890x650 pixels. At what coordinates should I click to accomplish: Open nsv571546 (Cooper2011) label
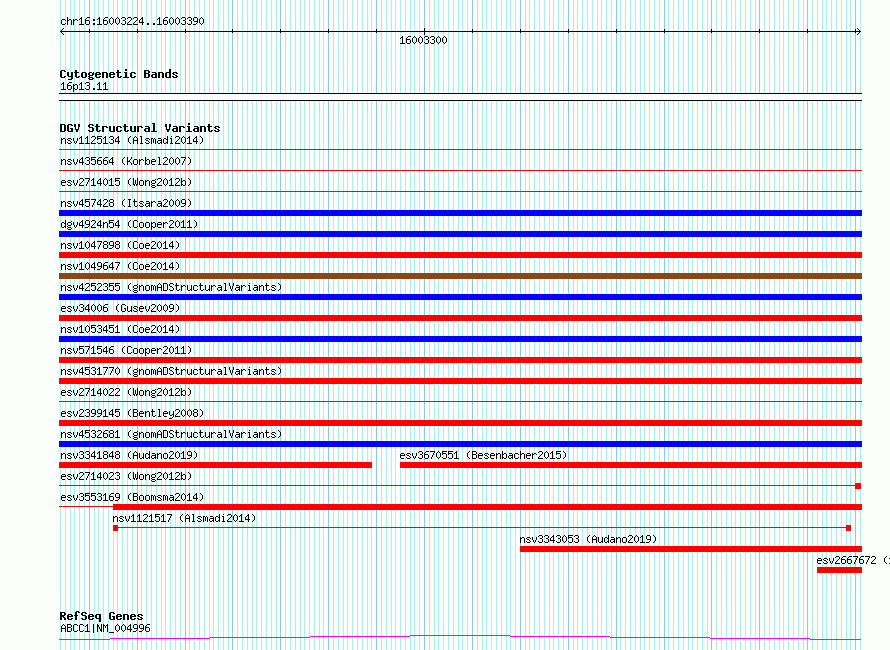click(x=126, y=350)
